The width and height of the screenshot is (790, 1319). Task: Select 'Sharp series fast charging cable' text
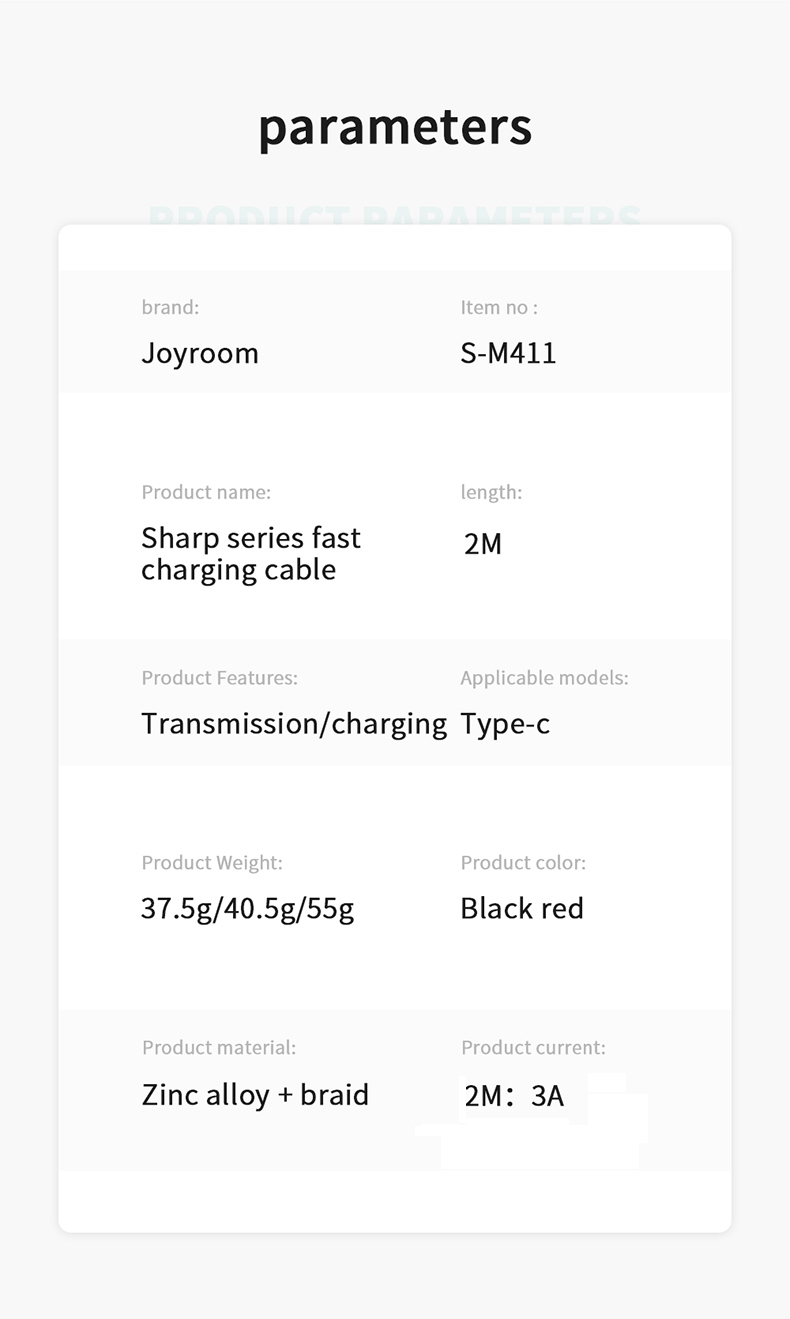(250, 554)
